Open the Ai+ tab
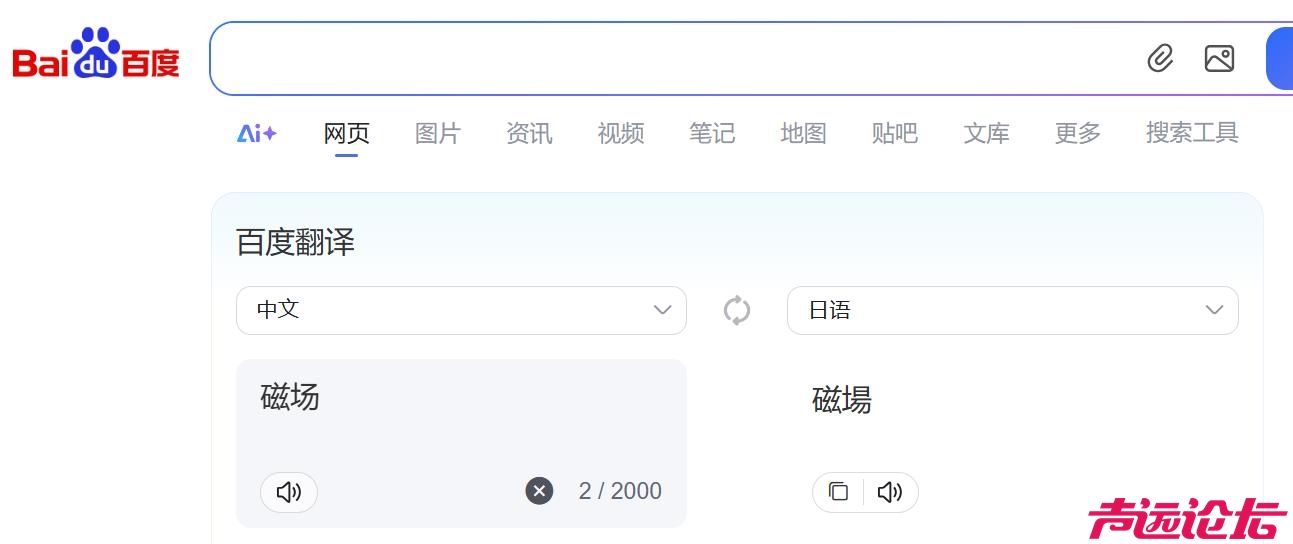Image resolution: width=1293 pixels, height=544 pixels. [257, 133]
